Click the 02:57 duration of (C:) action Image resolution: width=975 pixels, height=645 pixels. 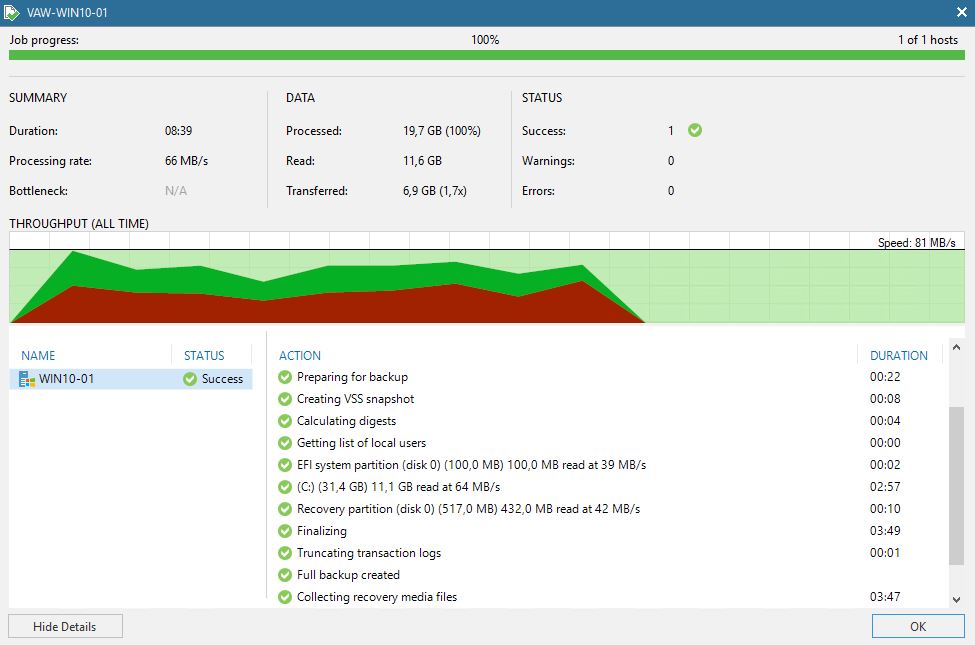(885, 487)
